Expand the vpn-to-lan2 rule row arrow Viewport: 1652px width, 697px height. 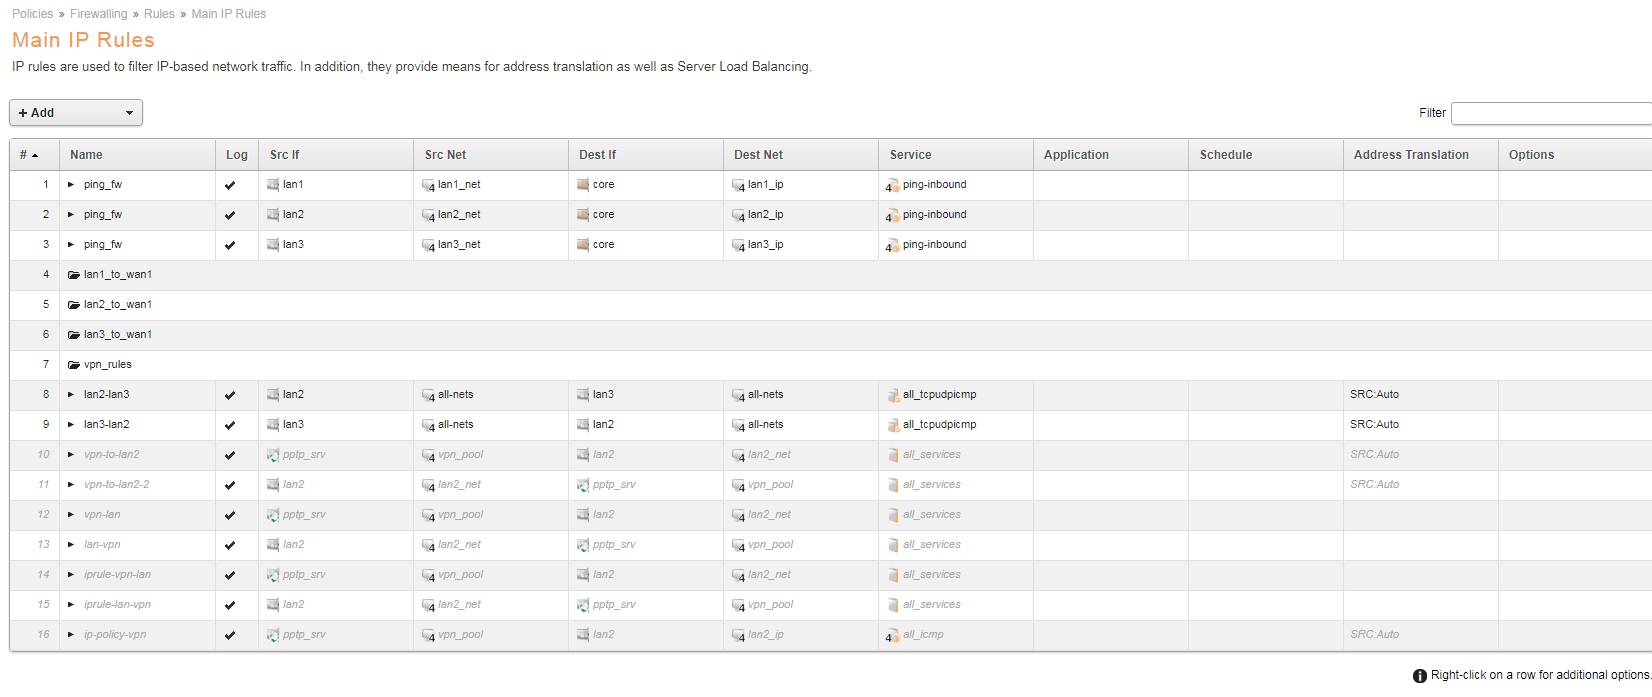point(71,455)
